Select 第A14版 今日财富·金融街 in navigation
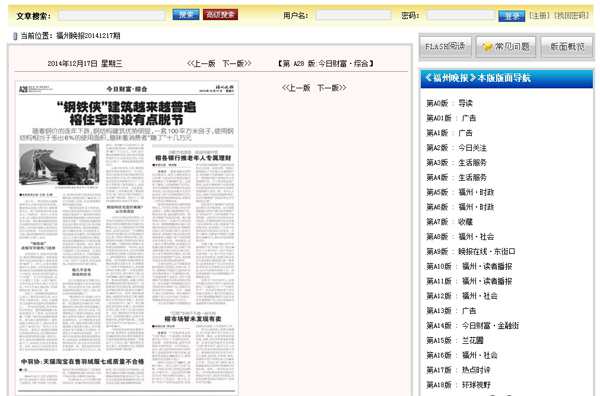This screenshot has height=396, width=600. (x=473, y=326)
